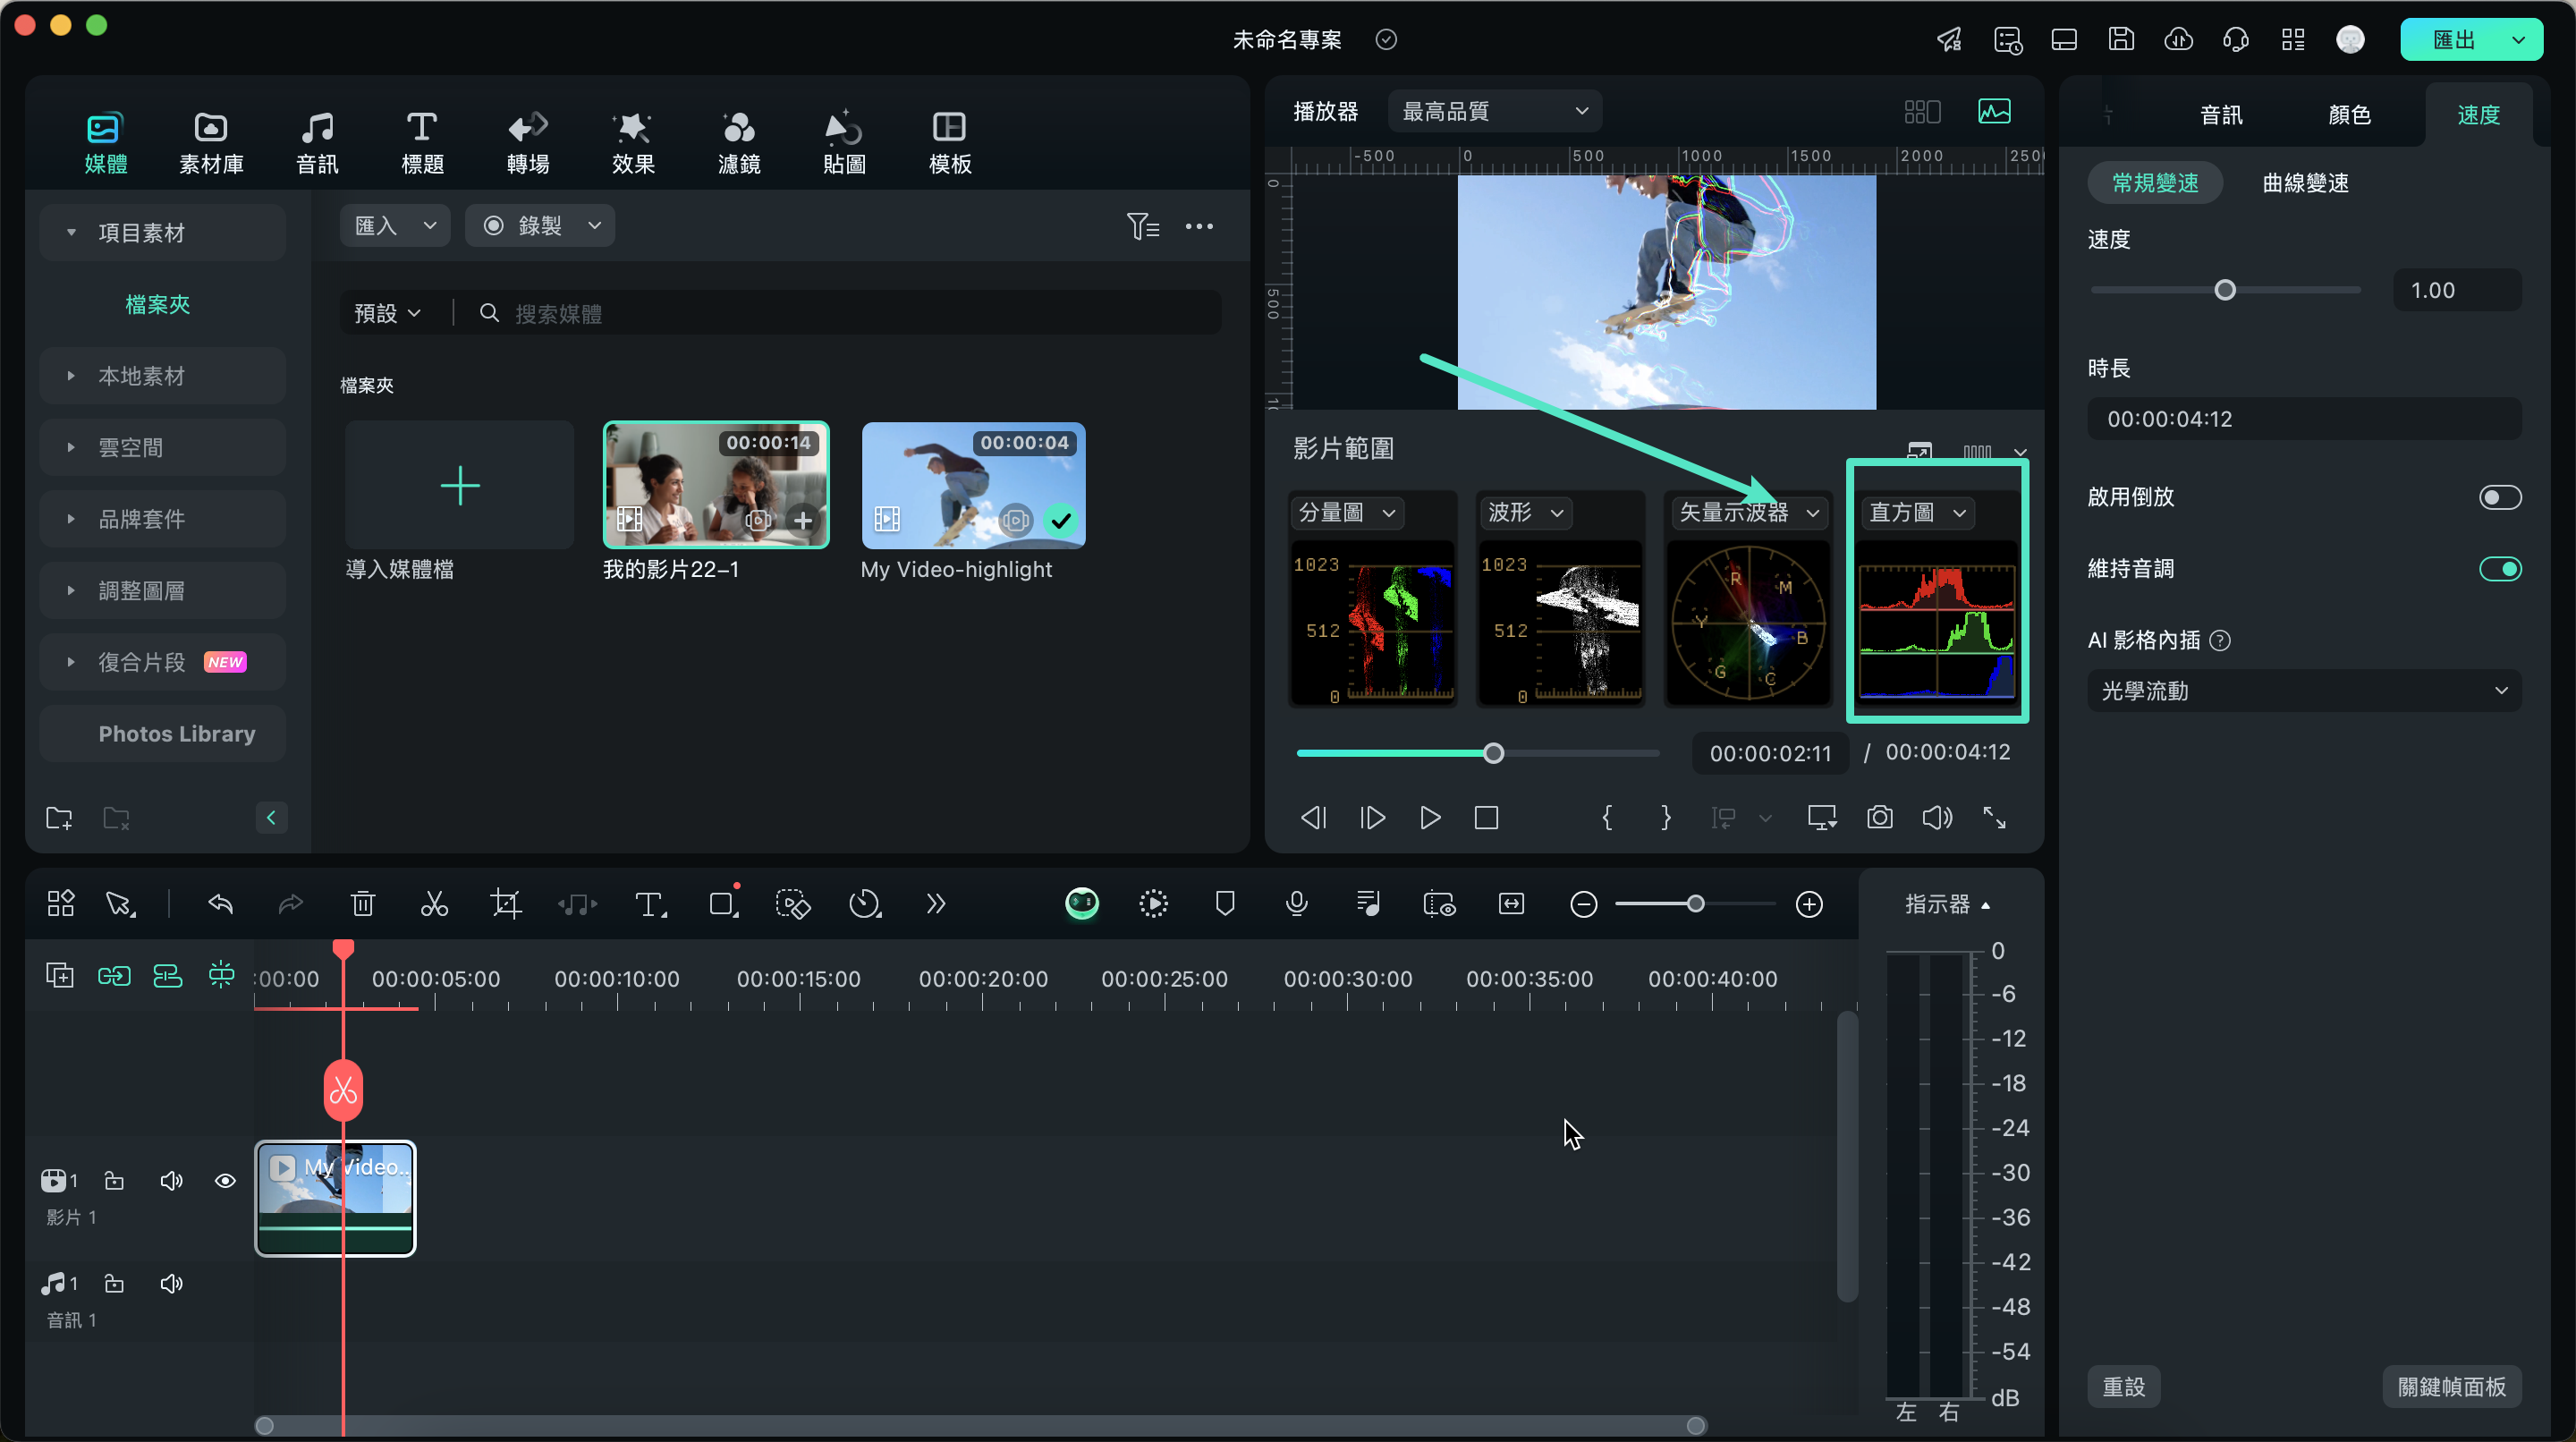Select the crop tool icon
Screen dimensions: 2576x1442
click(x=506, y=904)
